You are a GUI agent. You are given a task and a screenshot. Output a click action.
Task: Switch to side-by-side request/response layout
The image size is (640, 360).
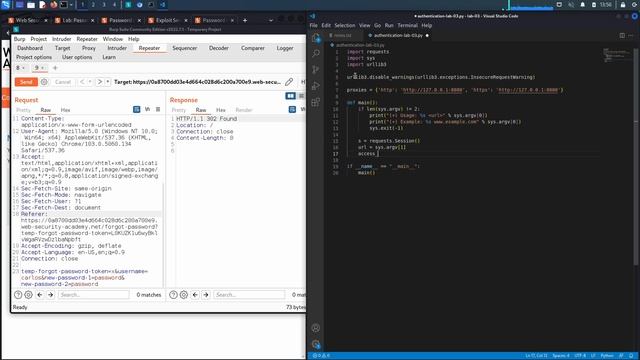coord(290,96)
